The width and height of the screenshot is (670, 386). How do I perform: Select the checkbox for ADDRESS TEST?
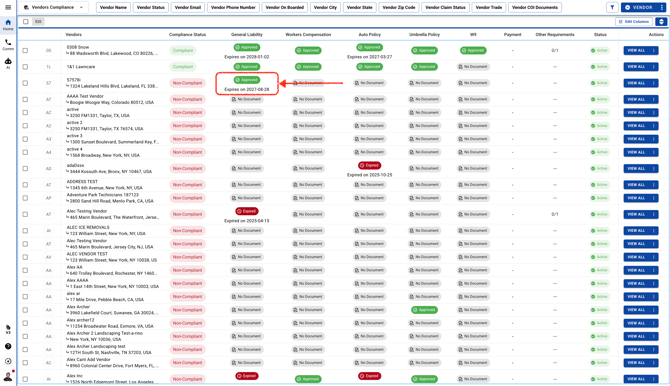pyautogui.click(x=25, y=185)
